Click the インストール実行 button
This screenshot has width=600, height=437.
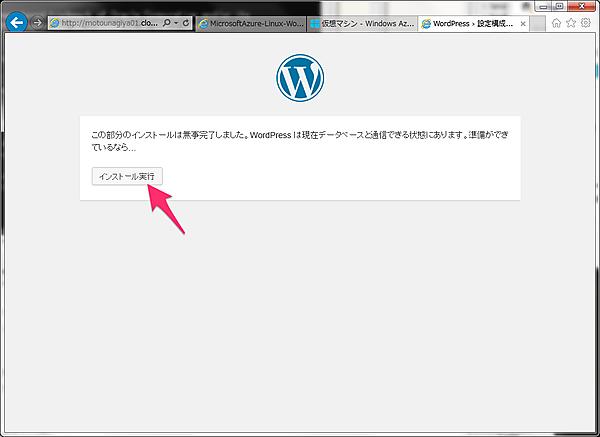[127, 176]
